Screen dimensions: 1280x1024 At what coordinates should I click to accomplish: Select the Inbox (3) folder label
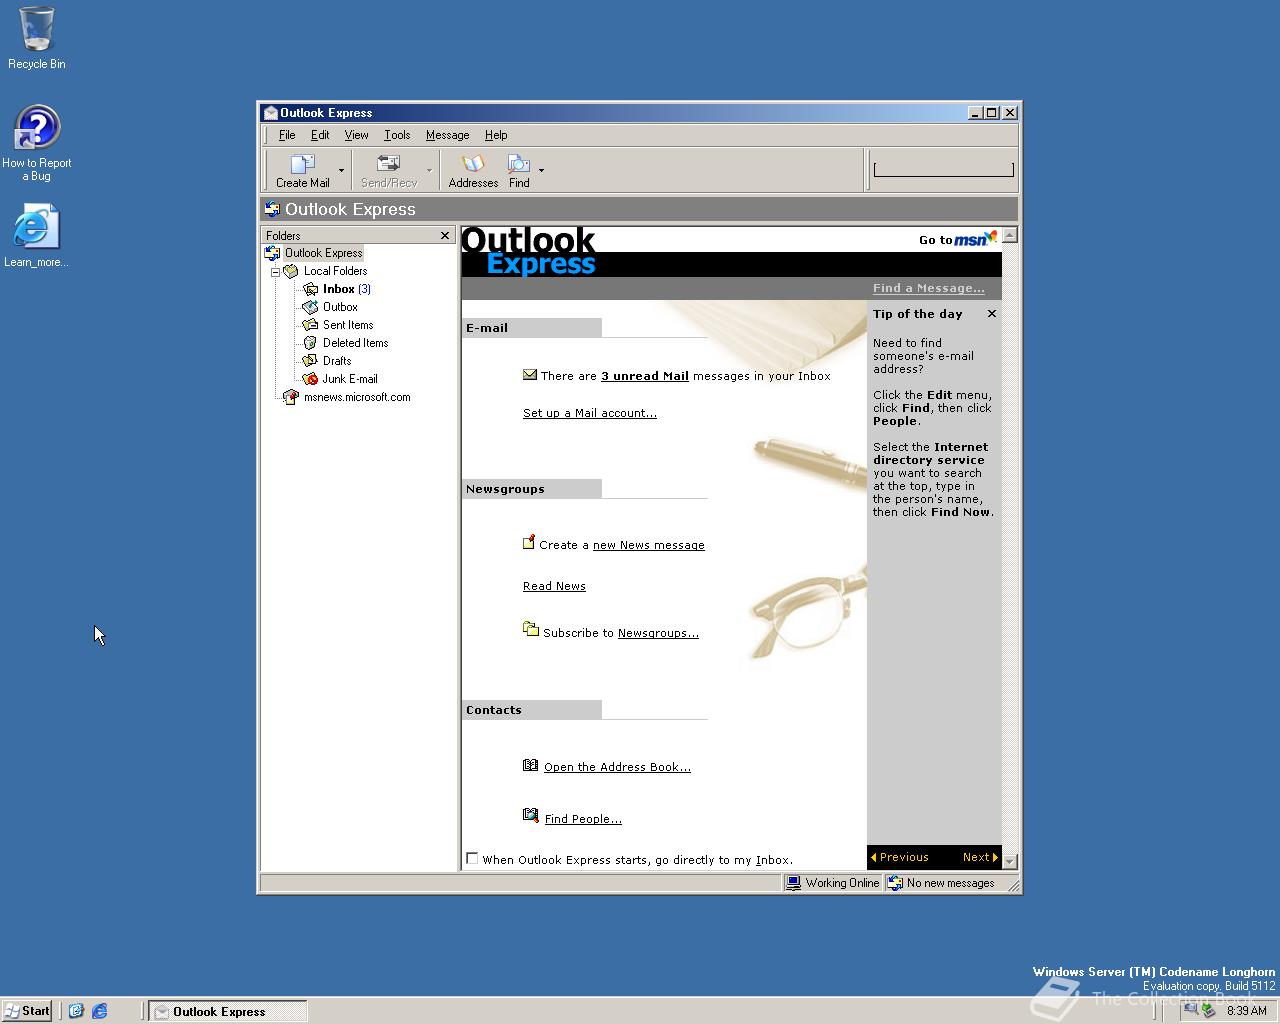tap(346, 289)
